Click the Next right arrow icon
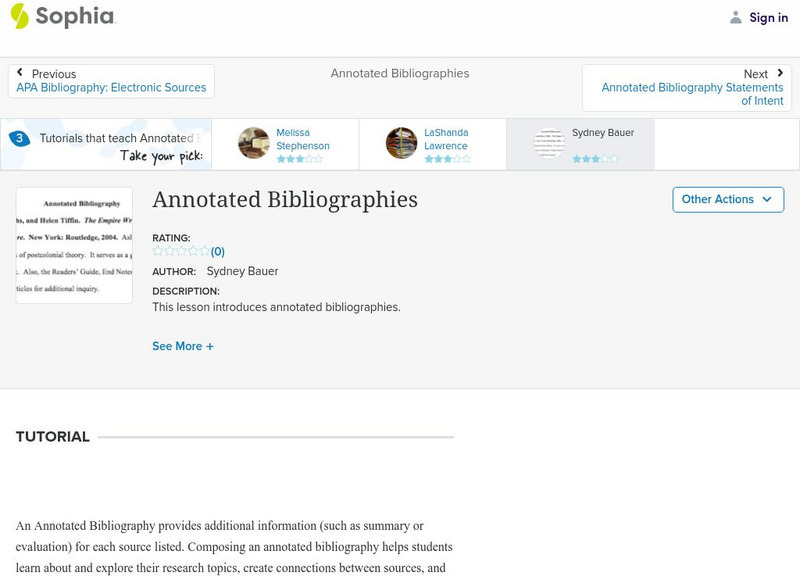 click(x=777, y=73)
